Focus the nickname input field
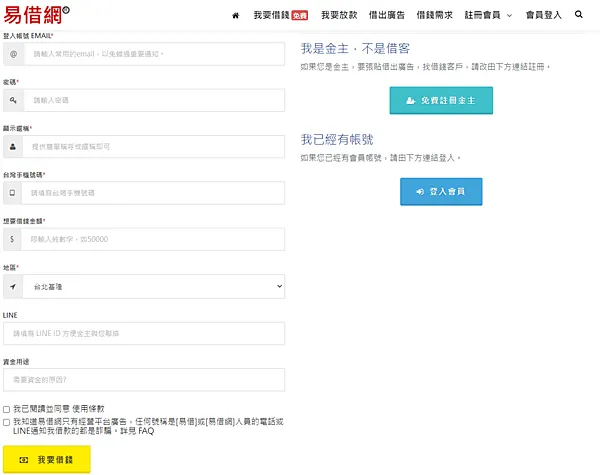 click(x=153, y=147)
